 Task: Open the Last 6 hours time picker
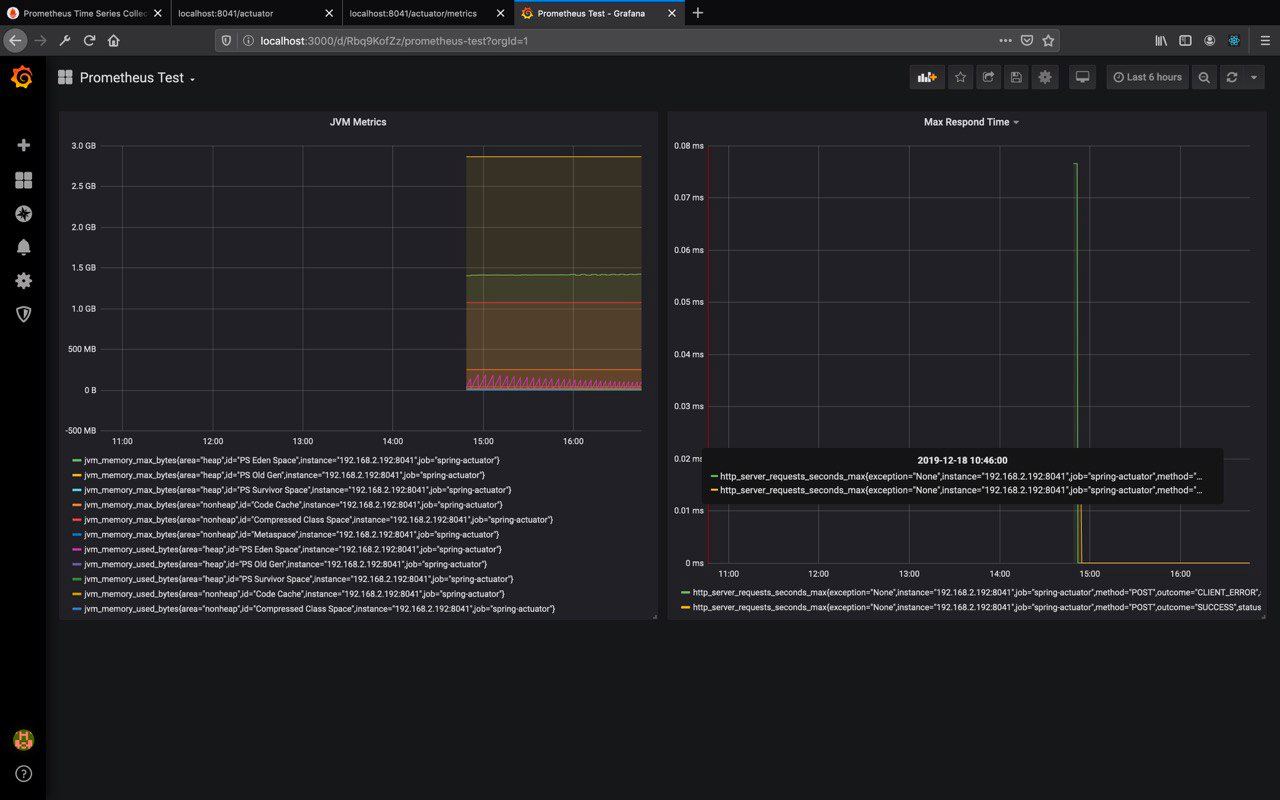[x=1147, y=77]
